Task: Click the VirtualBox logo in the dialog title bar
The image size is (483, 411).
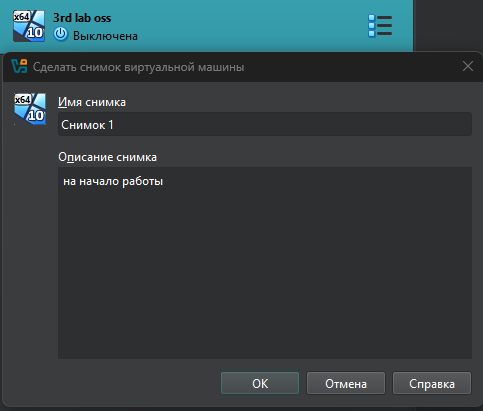Action: pos(19,66)
